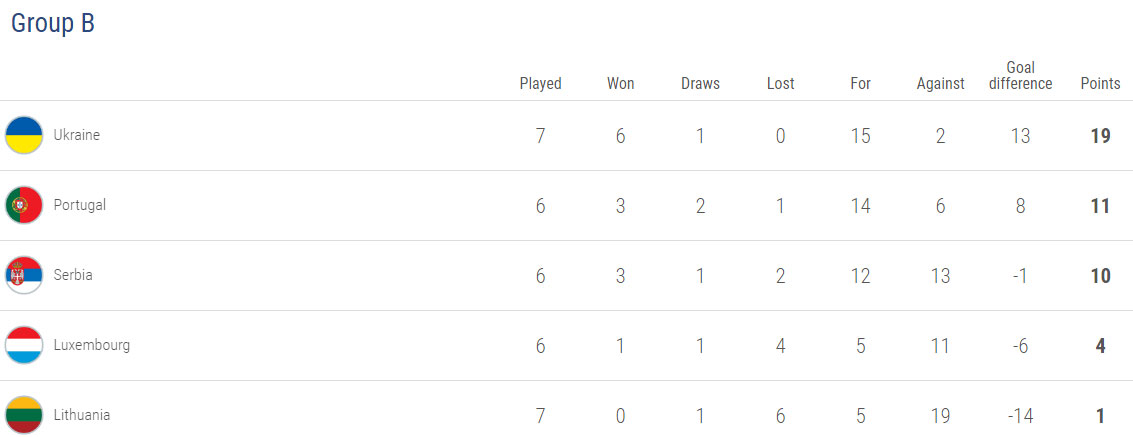Click the Serbia flag icon
Screen dimensions: 1133x437
click(23, 275)
